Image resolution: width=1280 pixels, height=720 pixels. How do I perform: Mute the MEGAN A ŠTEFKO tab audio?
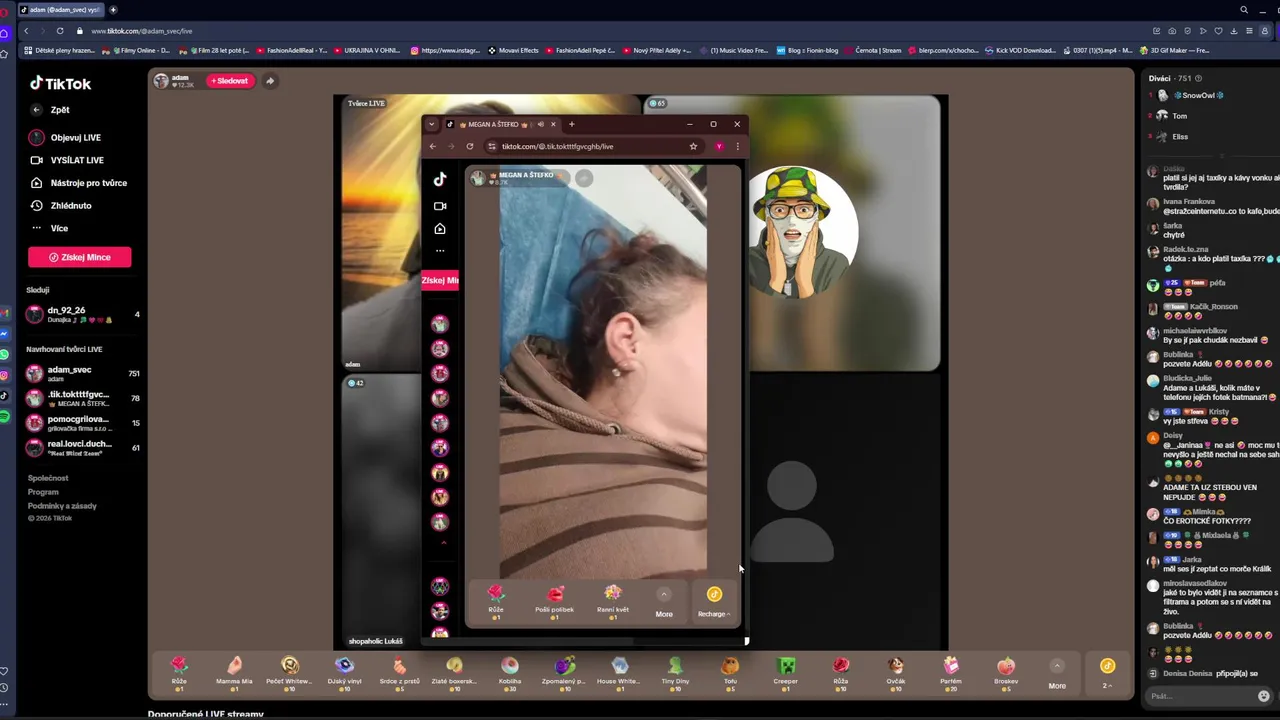coord(540,124)
